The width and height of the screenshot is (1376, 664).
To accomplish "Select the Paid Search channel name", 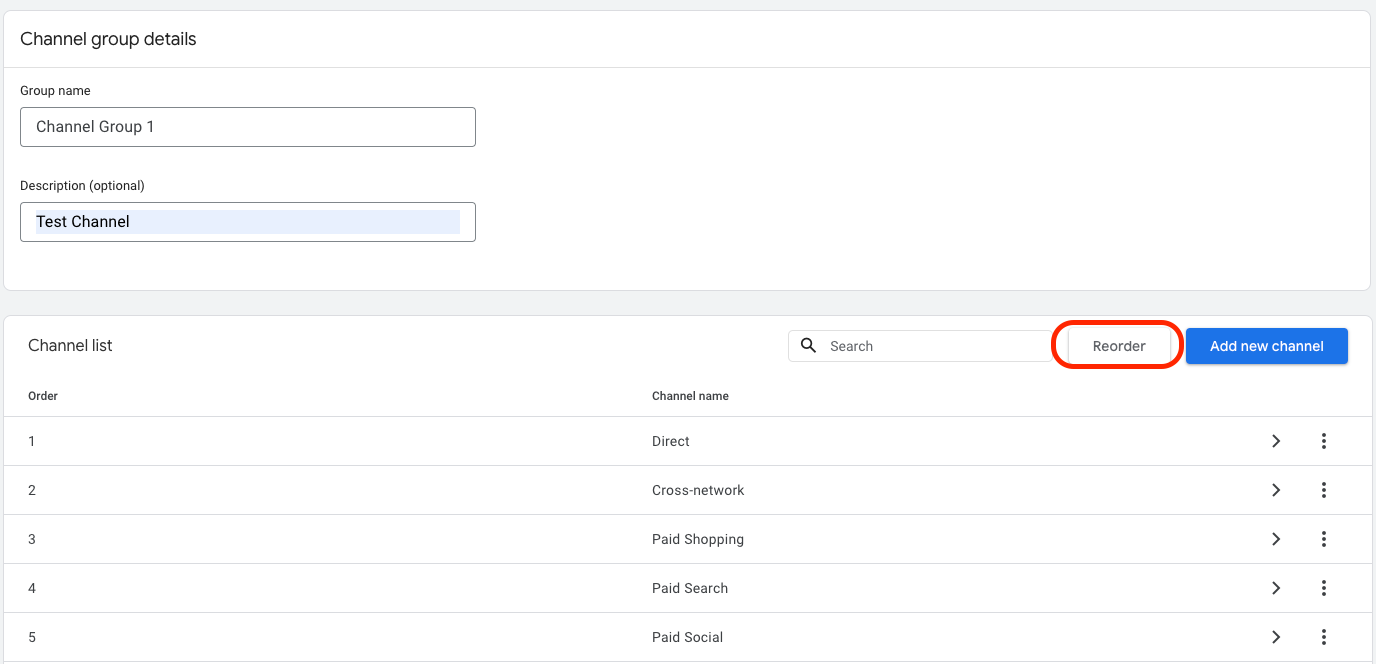I will [690, 588].
